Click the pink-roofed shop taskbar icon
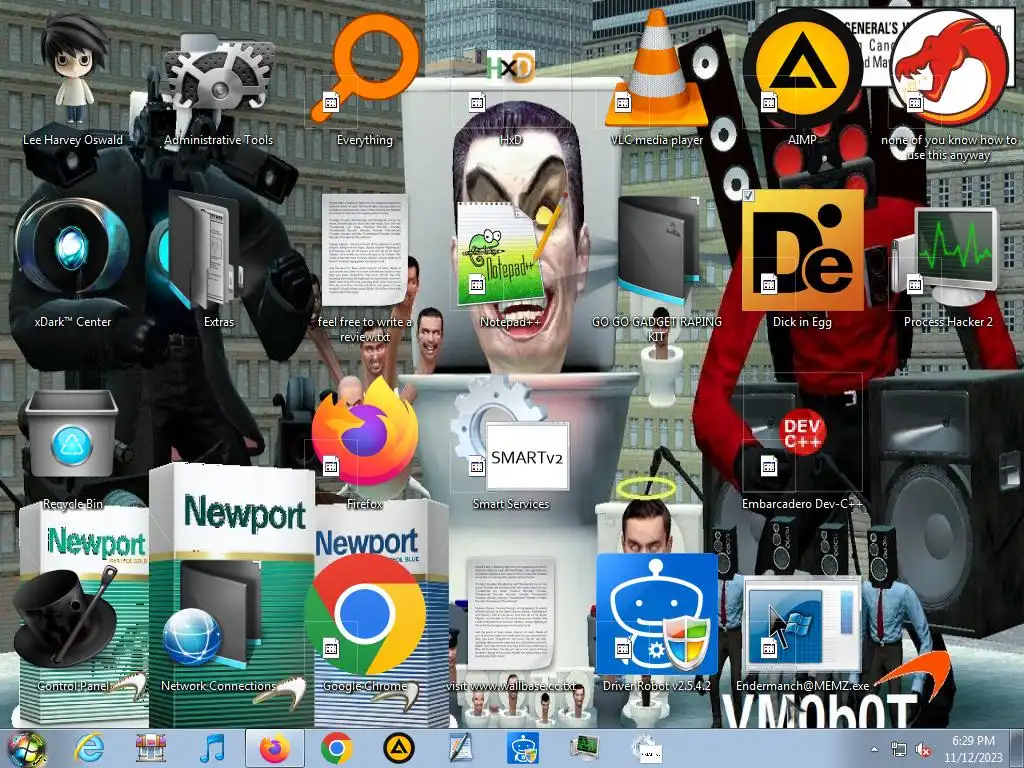 coord(150,748)
